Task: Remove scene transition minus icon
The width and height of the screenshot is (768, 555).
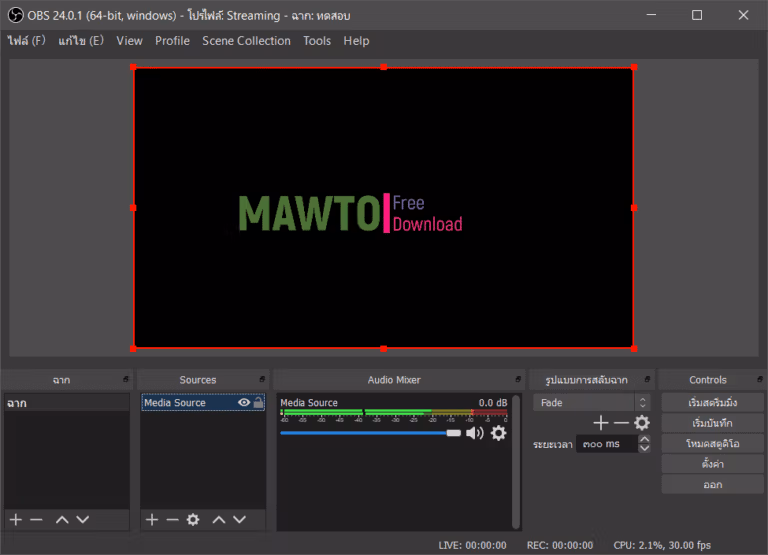Action: (x=621, y=422)
